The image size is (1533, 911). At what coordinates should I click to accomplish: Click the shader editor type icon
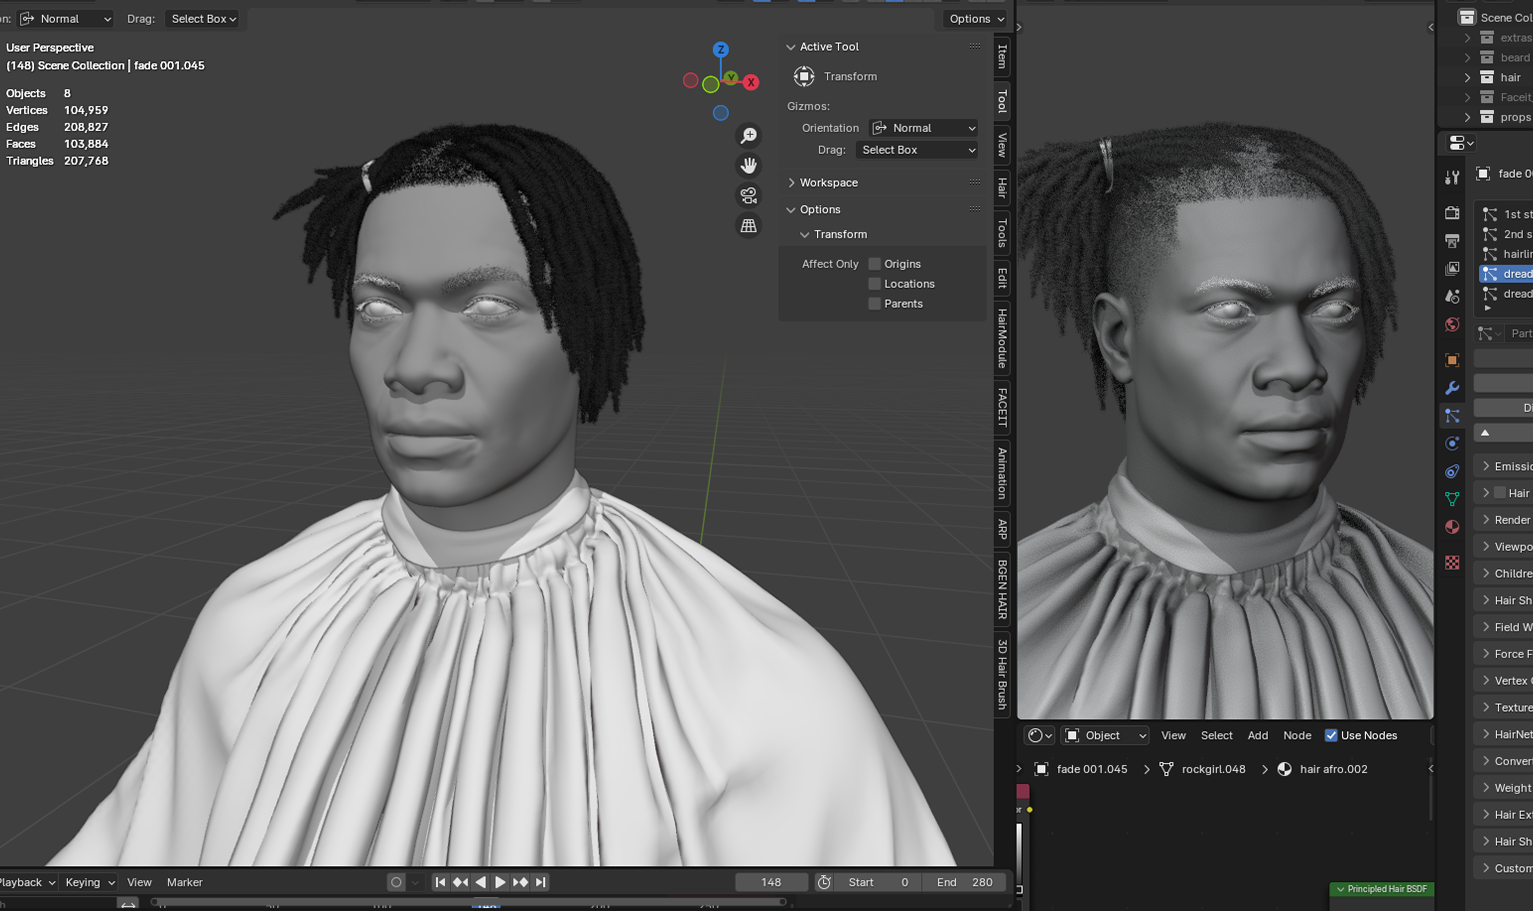1040,735
